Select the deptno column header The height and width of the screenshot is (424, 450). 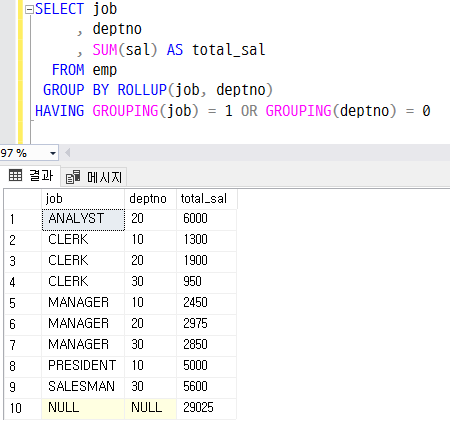tap(150, 199)
